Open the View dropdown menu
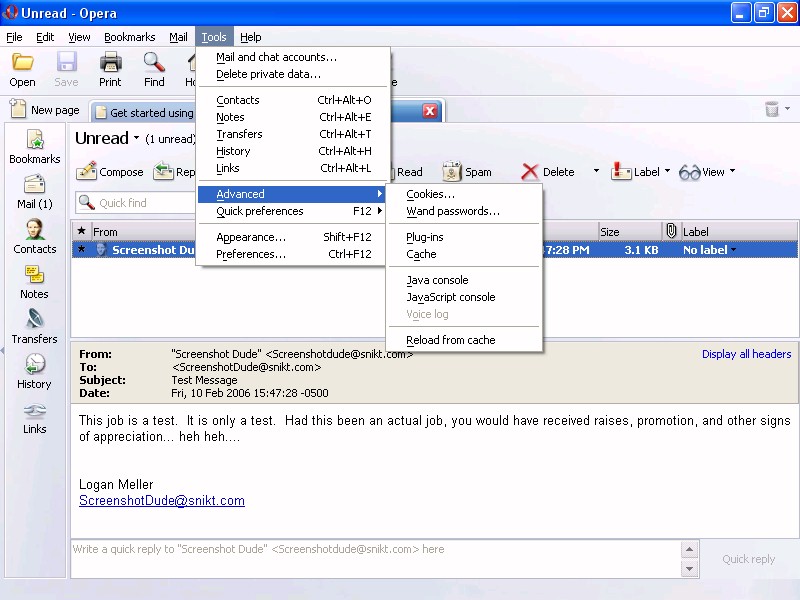The height and width of the screenshot is (600, 800). pos(706,172)
